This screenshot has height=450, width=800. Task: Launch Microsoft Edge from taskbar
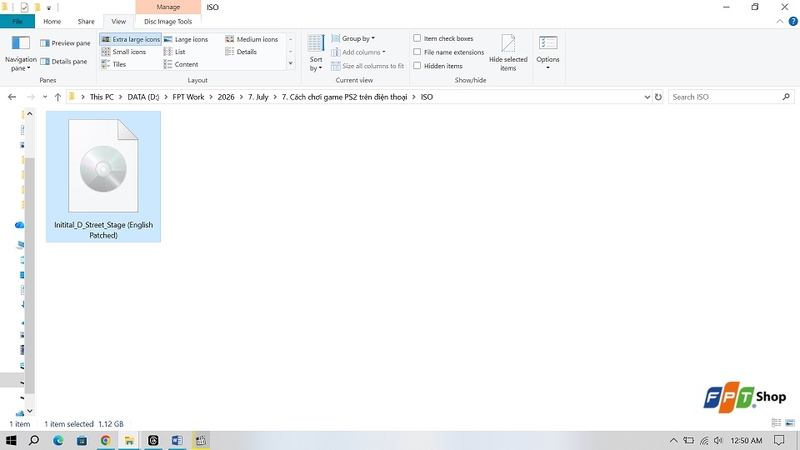click(58, 440)
